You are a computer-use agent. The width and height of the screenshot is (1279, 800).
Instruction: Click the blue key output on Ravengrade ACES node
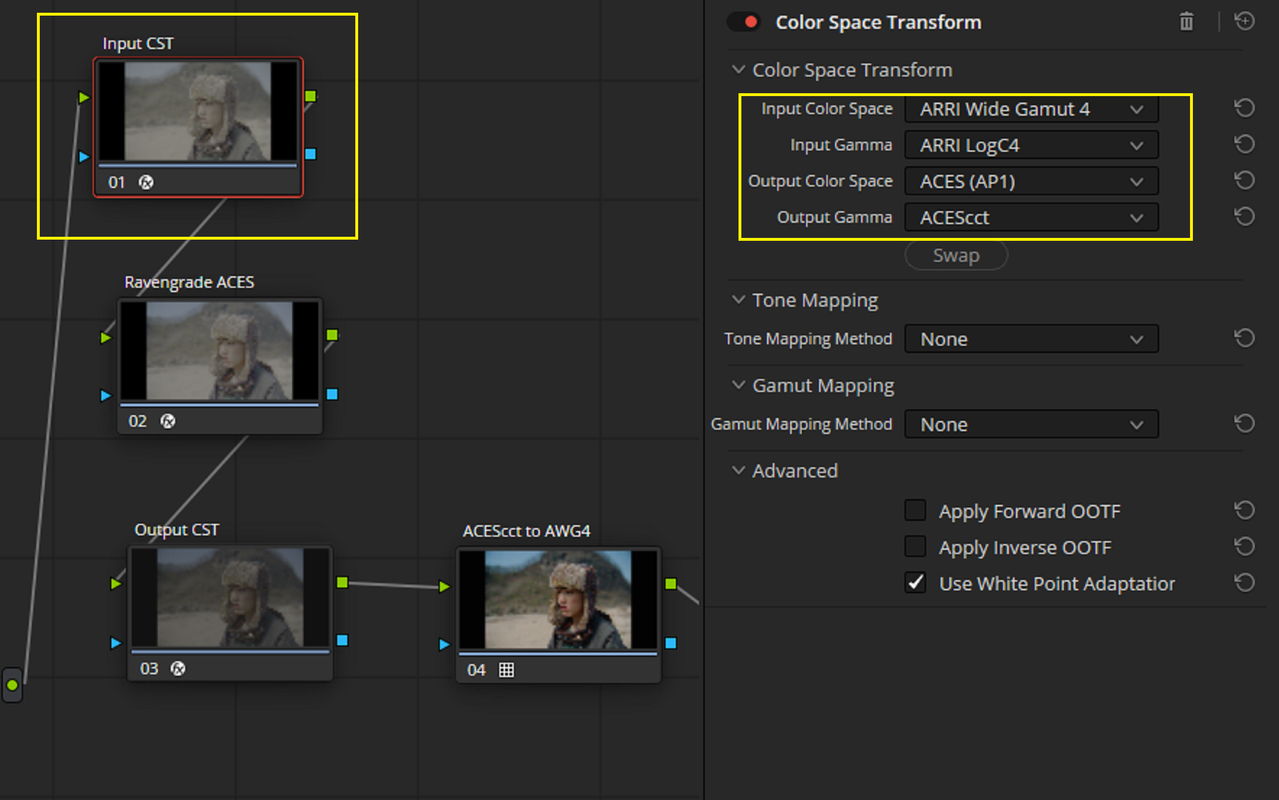pos(332,394)
